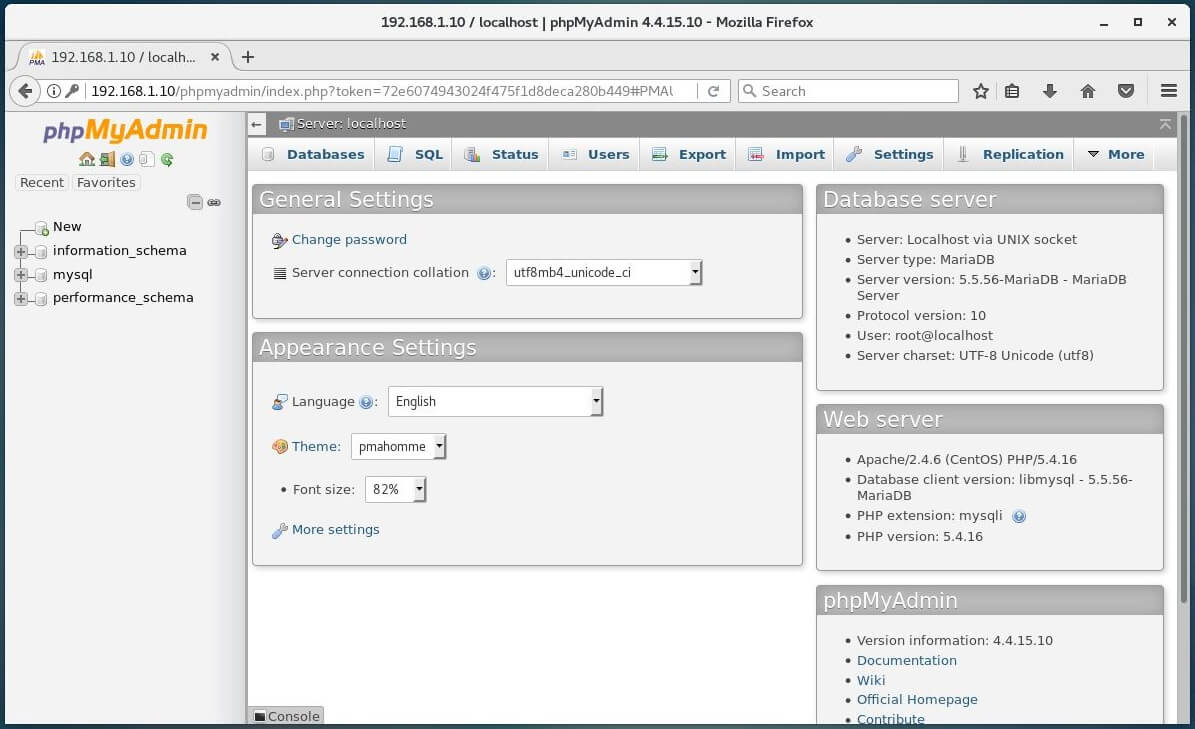Go to the Export tab

click(689, 155)
